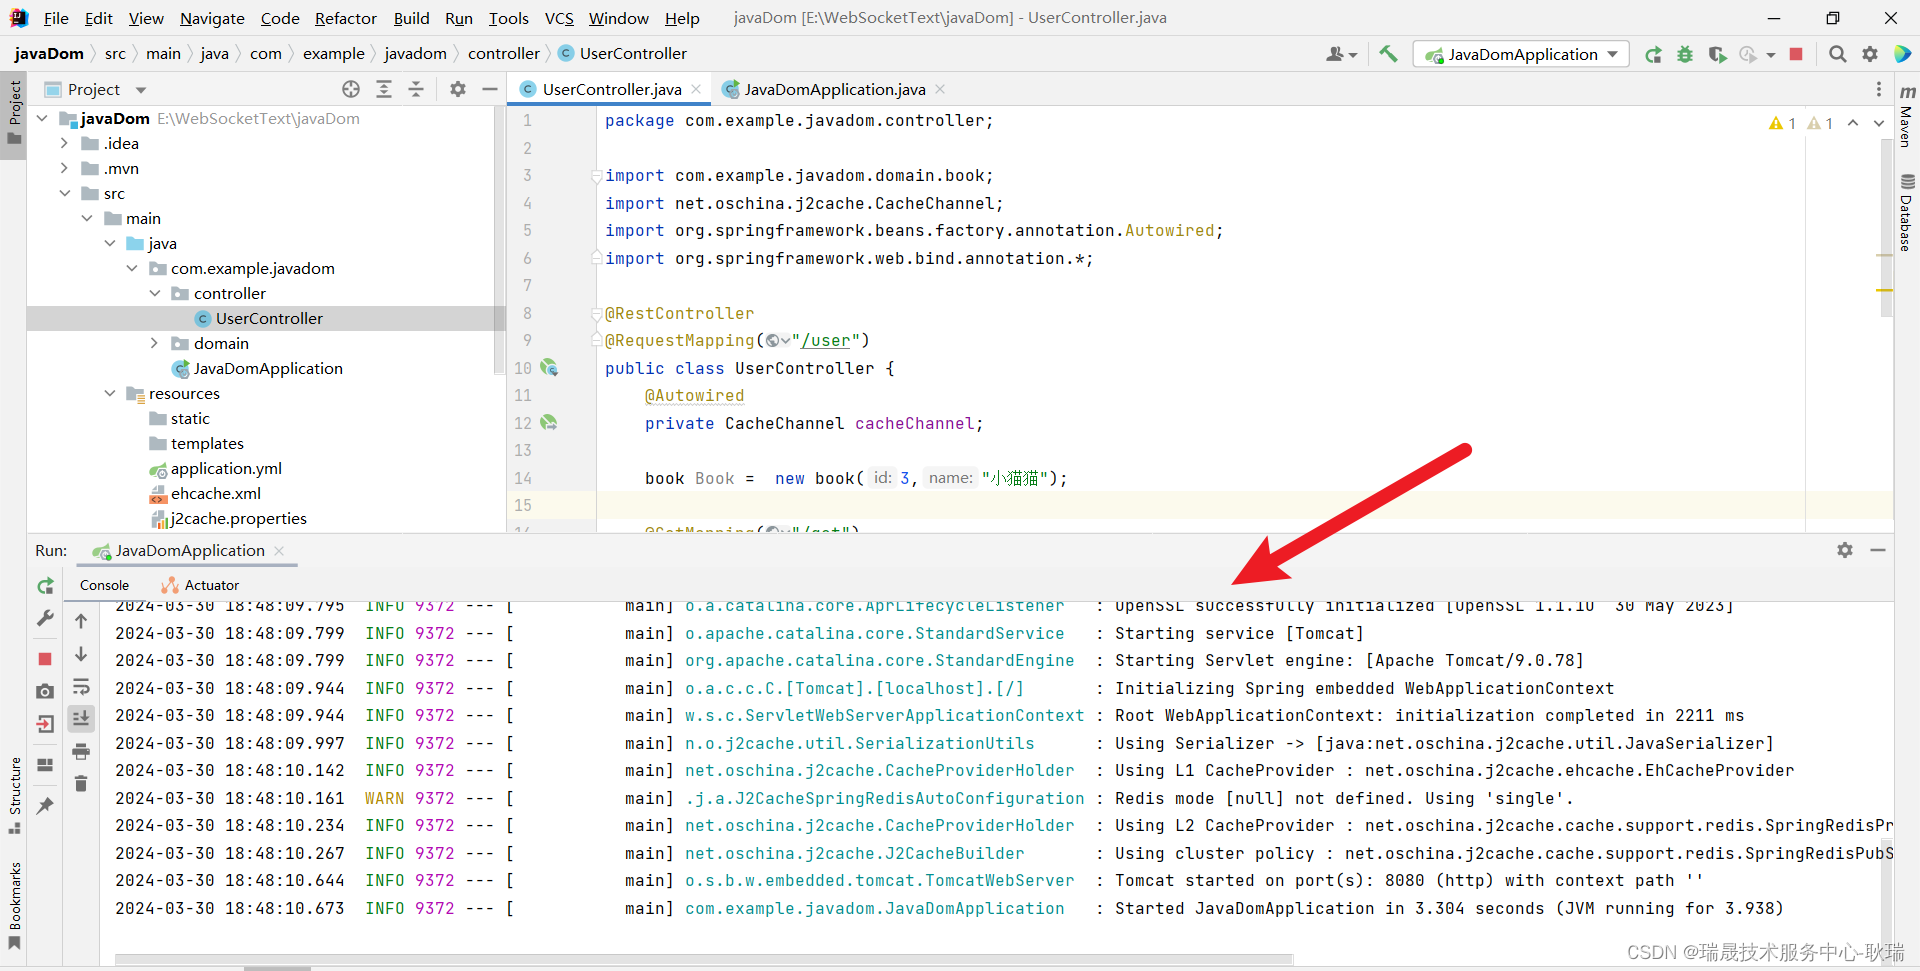This screenshot has width=1920, height=971.
Task: Open Project panel options gear
Action: 458,89
